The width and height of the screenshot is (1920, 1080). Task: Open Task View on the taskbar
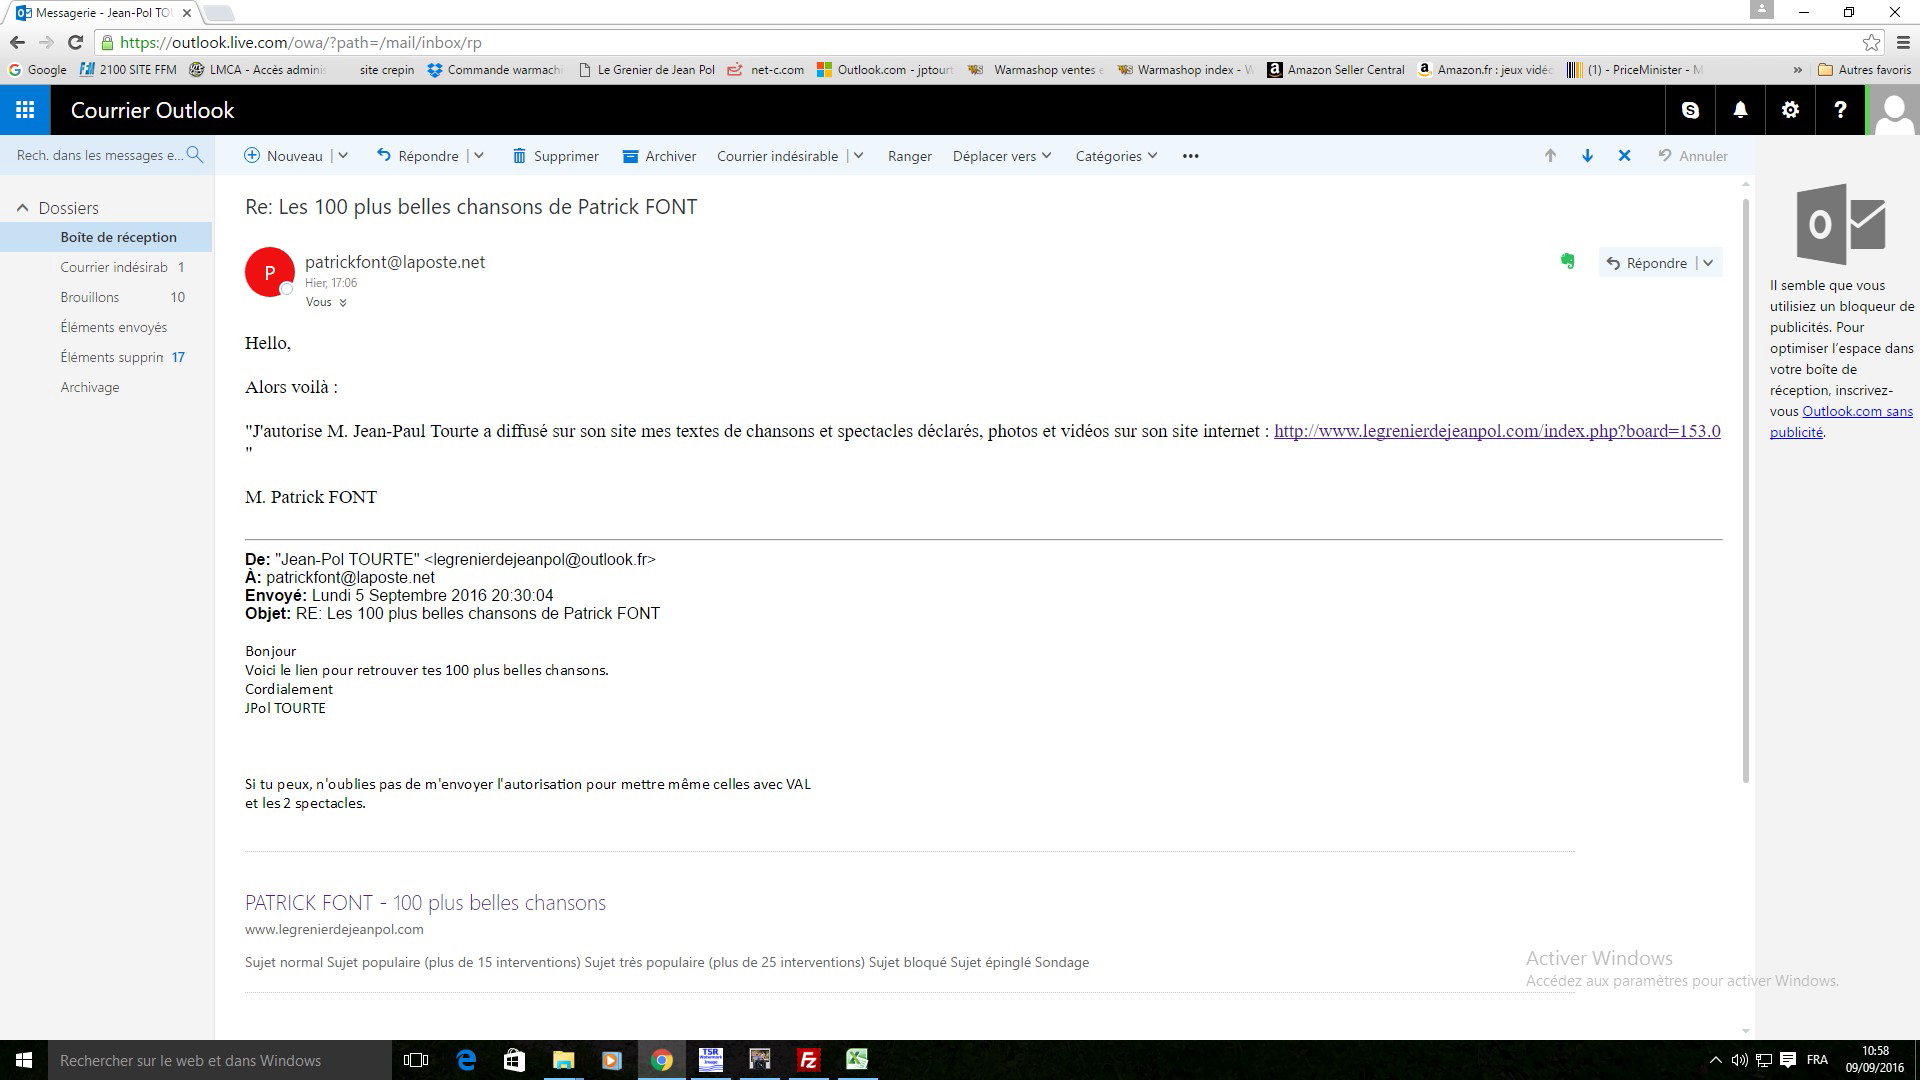(x=415, y=1060)
